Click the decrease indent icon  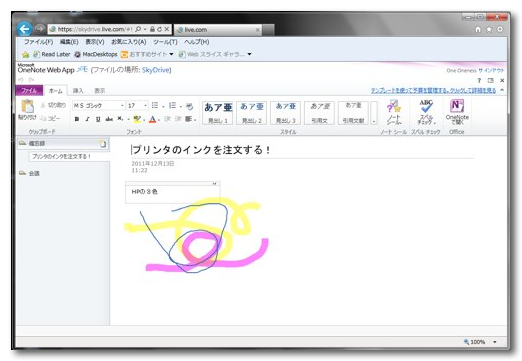[x=168, y=119]
